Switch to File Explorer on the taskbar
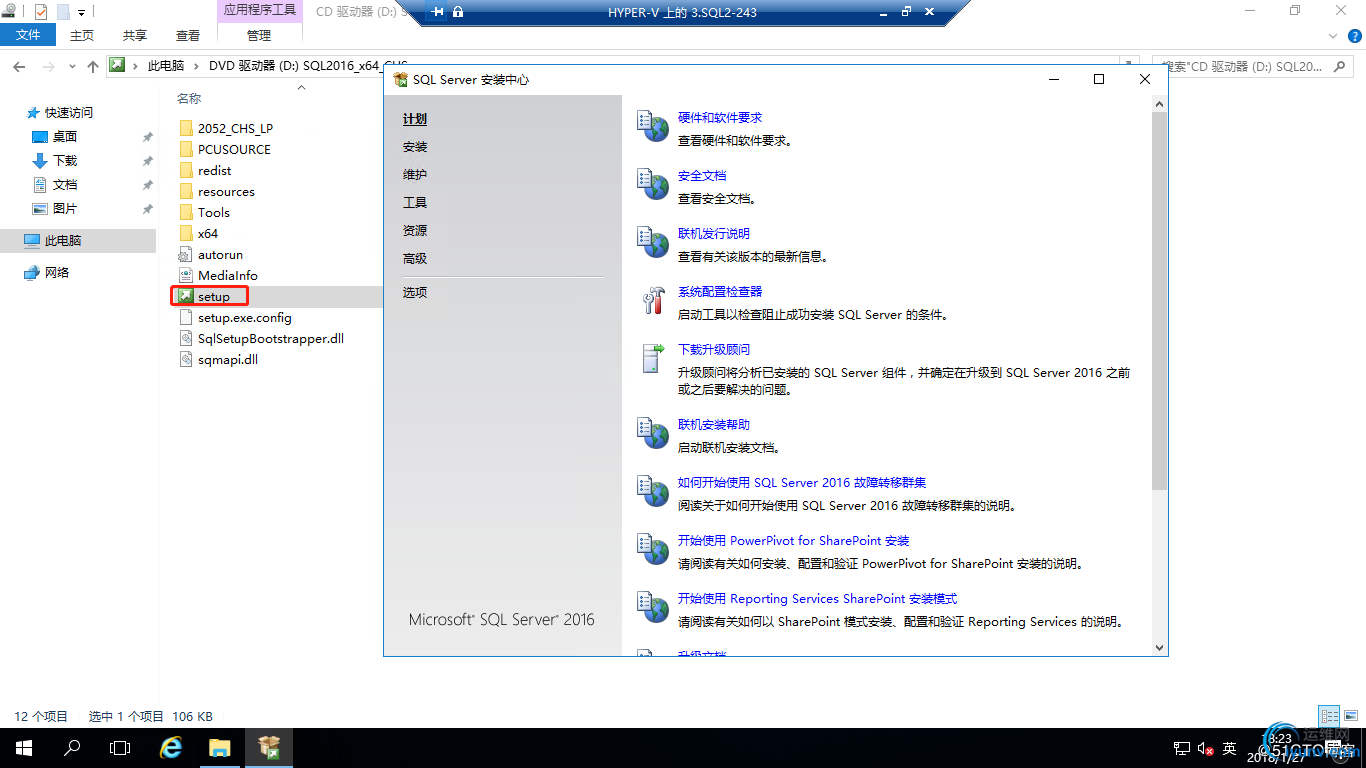 point(219,747)
